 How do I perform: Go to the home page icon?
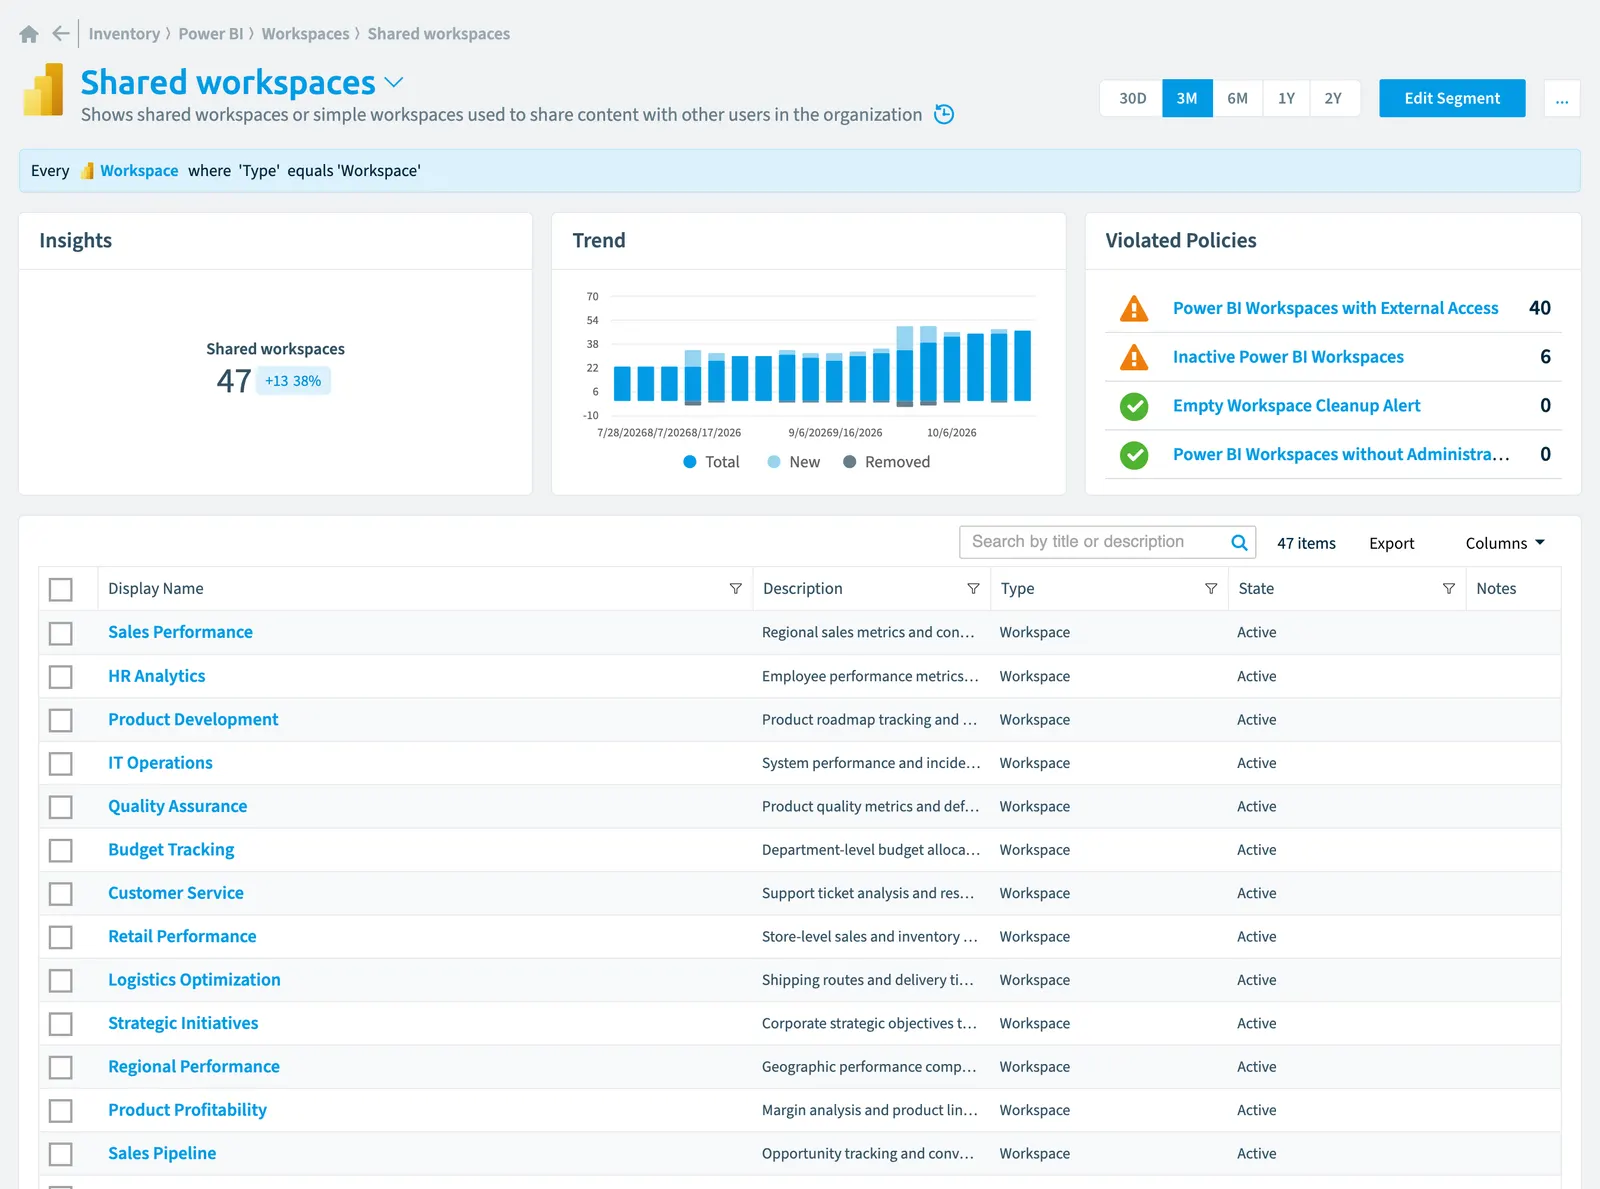pos(29,34)
